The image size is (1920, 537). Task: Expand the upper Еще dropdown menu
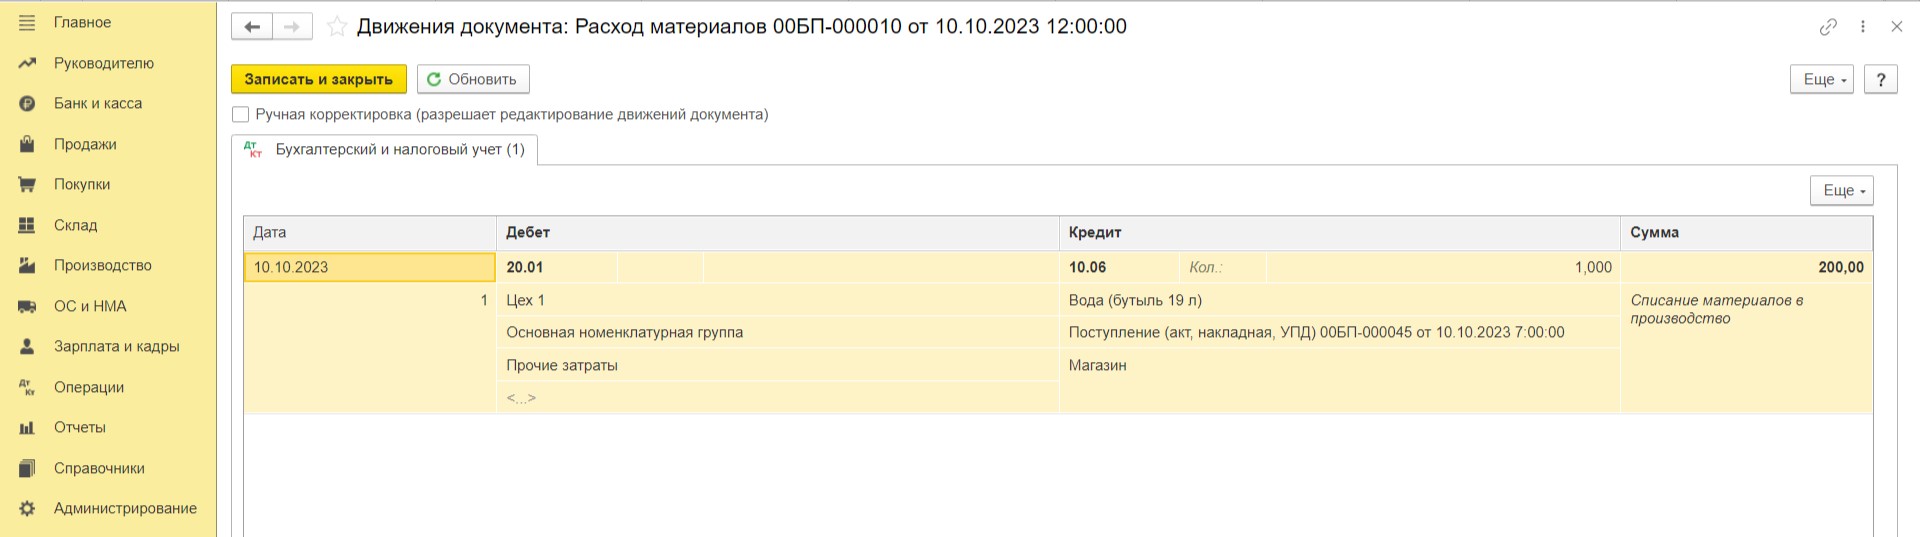[1822, 79]
